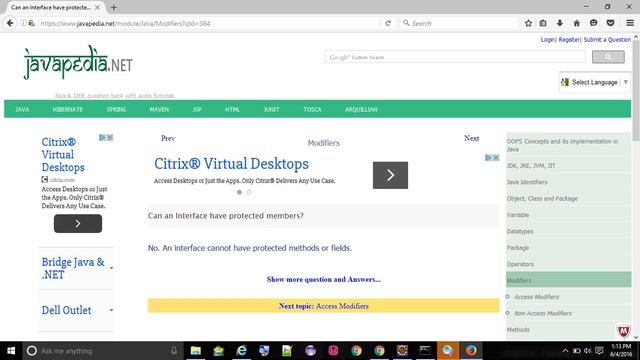Reload the page with the refresh icon
Viewport: 640px width, 360px height.
(388, 23)
